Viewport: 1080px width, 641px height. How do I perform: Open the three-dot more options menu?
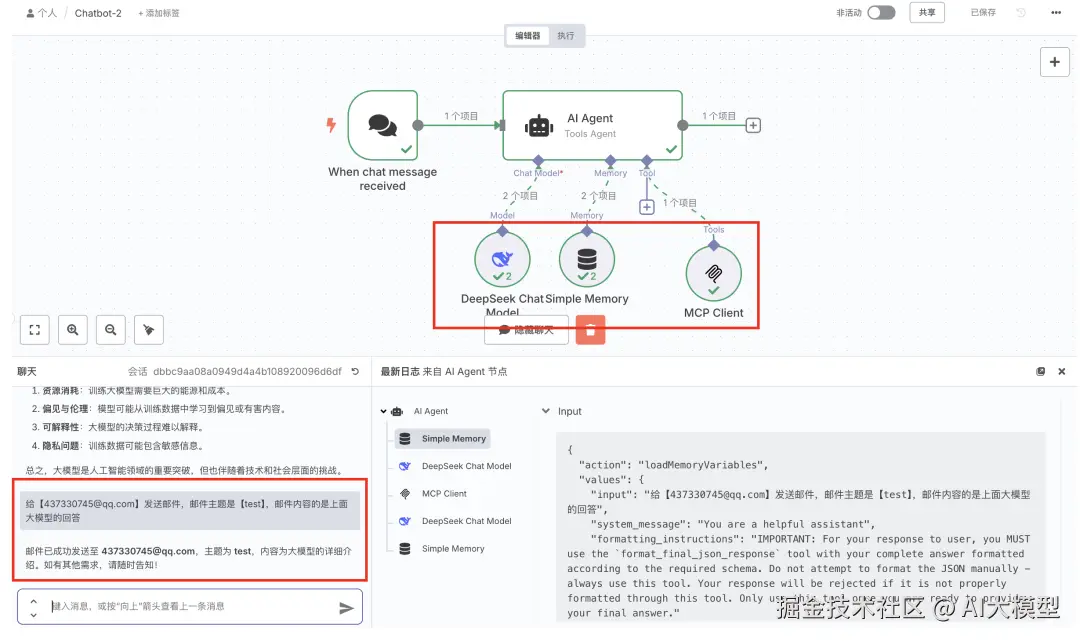(1056, 12)
